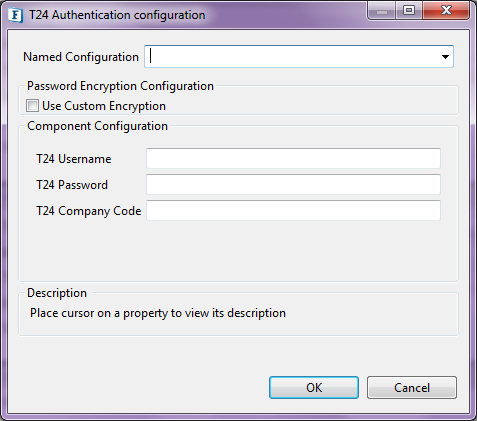Focus the T24 Company Code field
This screenshot has height=421, width=477.
coord(293,210)
